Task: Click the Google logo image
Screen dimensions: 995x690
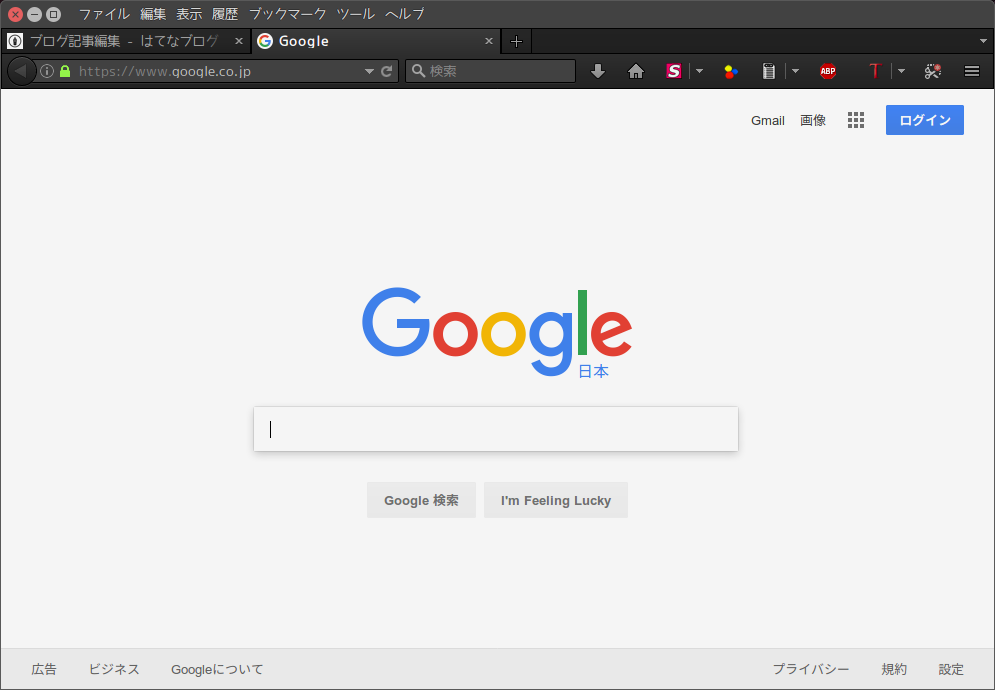Action: (497, 332)
